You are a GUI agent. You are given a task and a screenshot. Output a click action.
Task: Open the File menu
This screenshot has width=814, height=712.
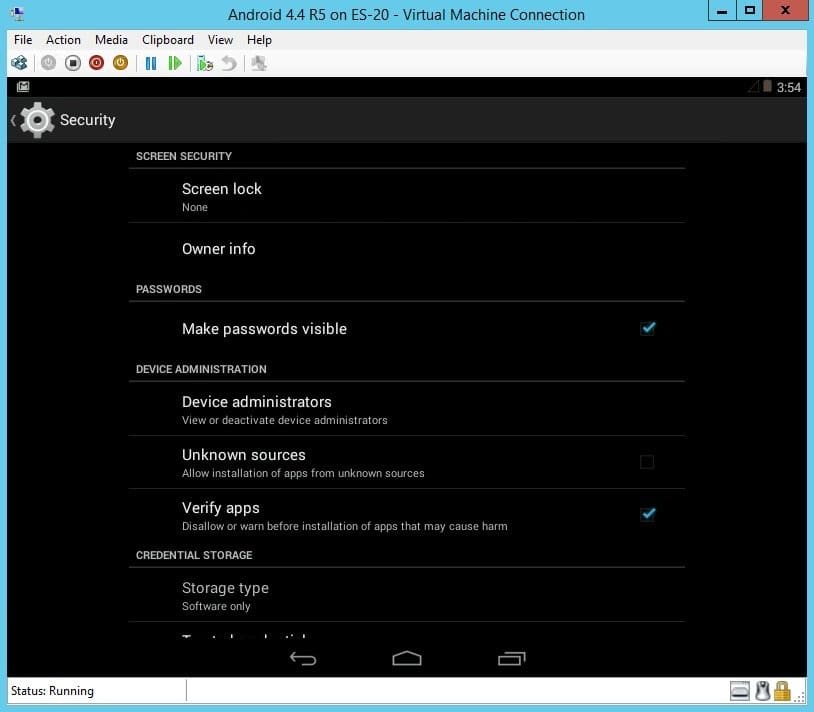(23, 40)
